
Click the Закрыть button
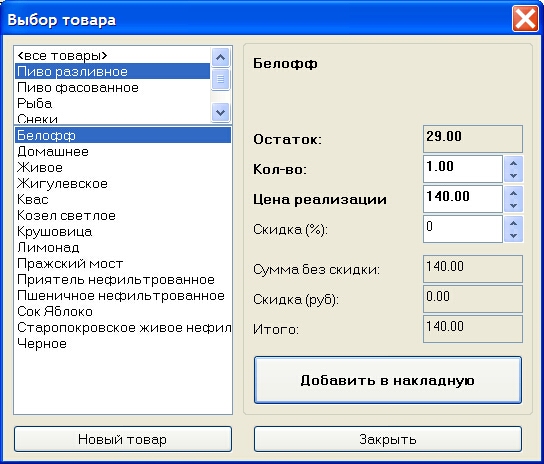[x=388, y=439]
